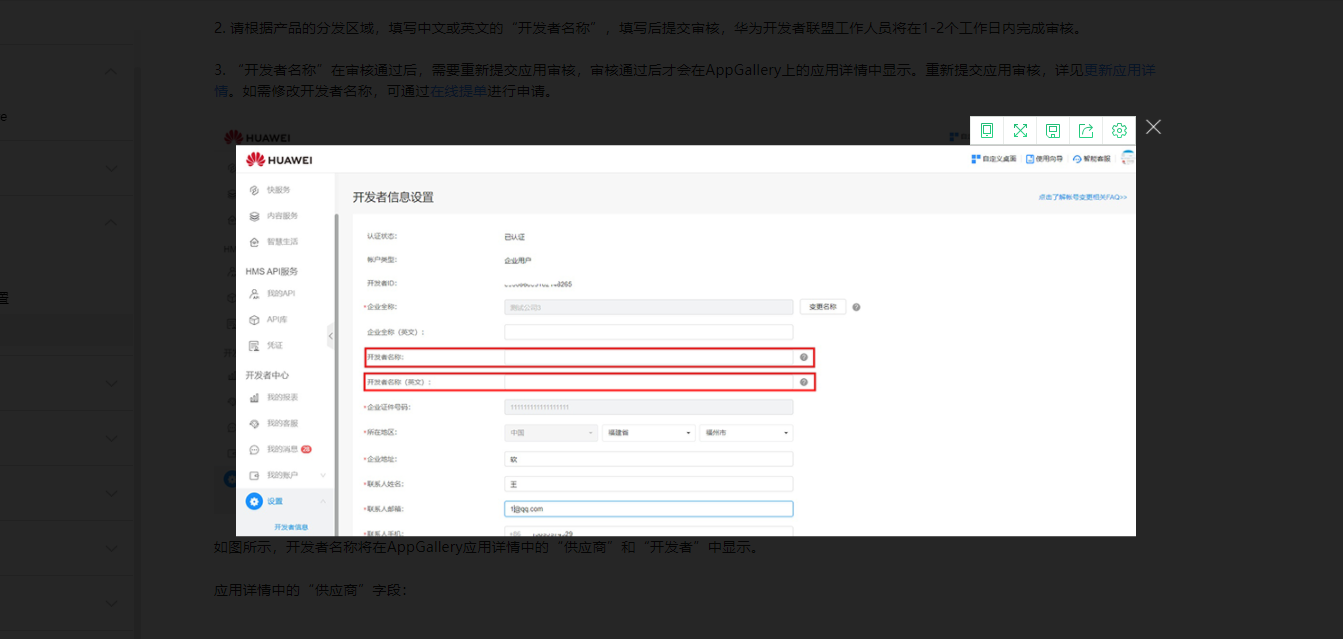Click the tablet view icon in the image viewer toolbar

point(987,130)
